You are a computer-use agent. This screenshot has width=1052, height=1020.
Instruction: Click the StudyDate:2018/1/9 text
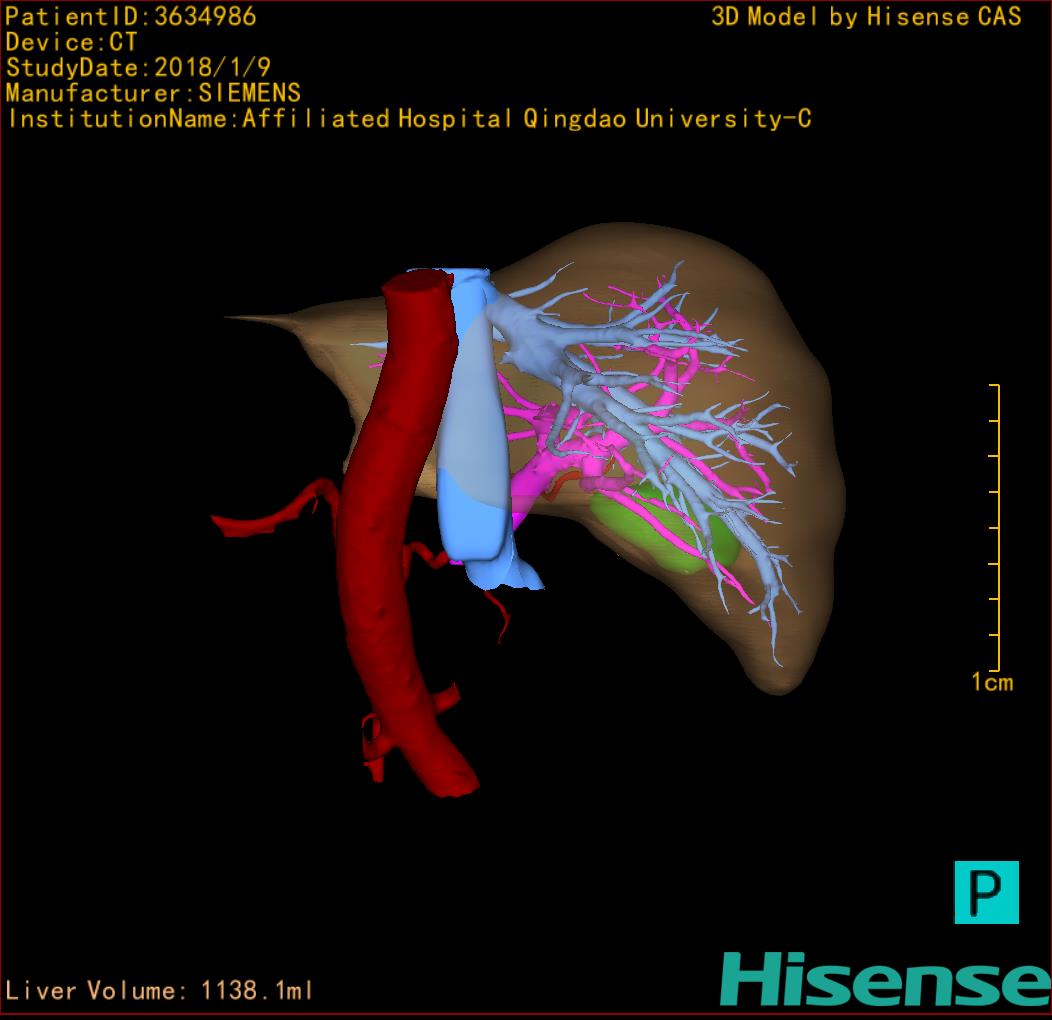(138, 67)
